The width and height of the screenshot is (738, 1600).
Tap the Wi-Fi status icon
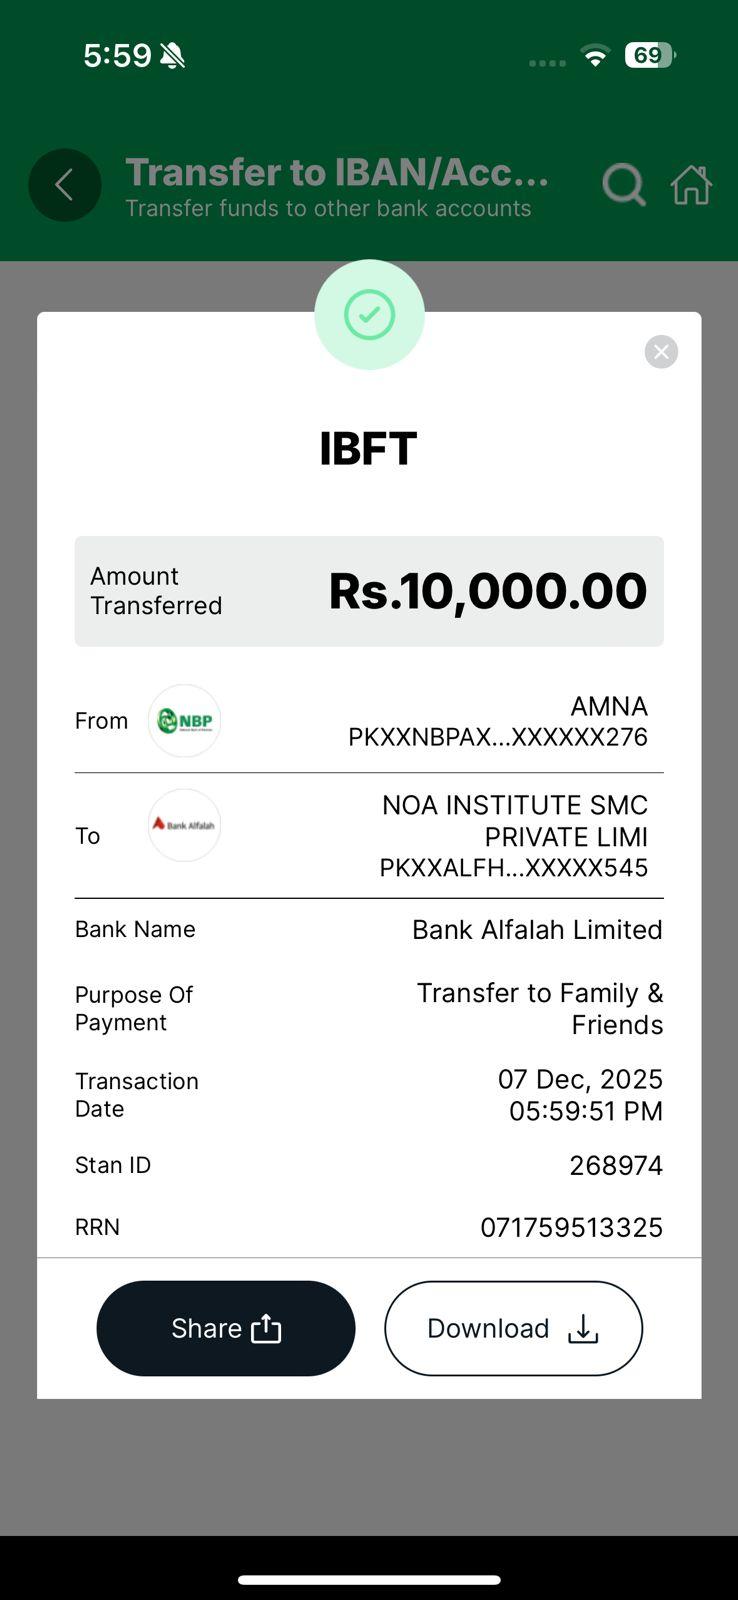(x=596, y=56)
